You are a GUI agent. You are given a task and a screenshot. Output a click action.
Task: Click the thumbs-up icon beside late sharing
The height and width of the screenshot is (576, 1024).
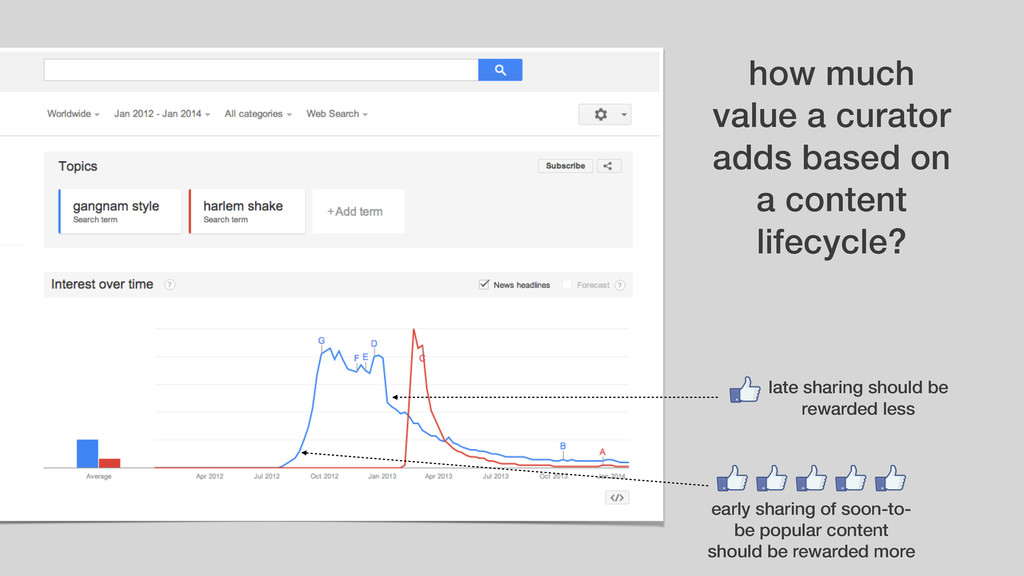[x=745, y=389]
